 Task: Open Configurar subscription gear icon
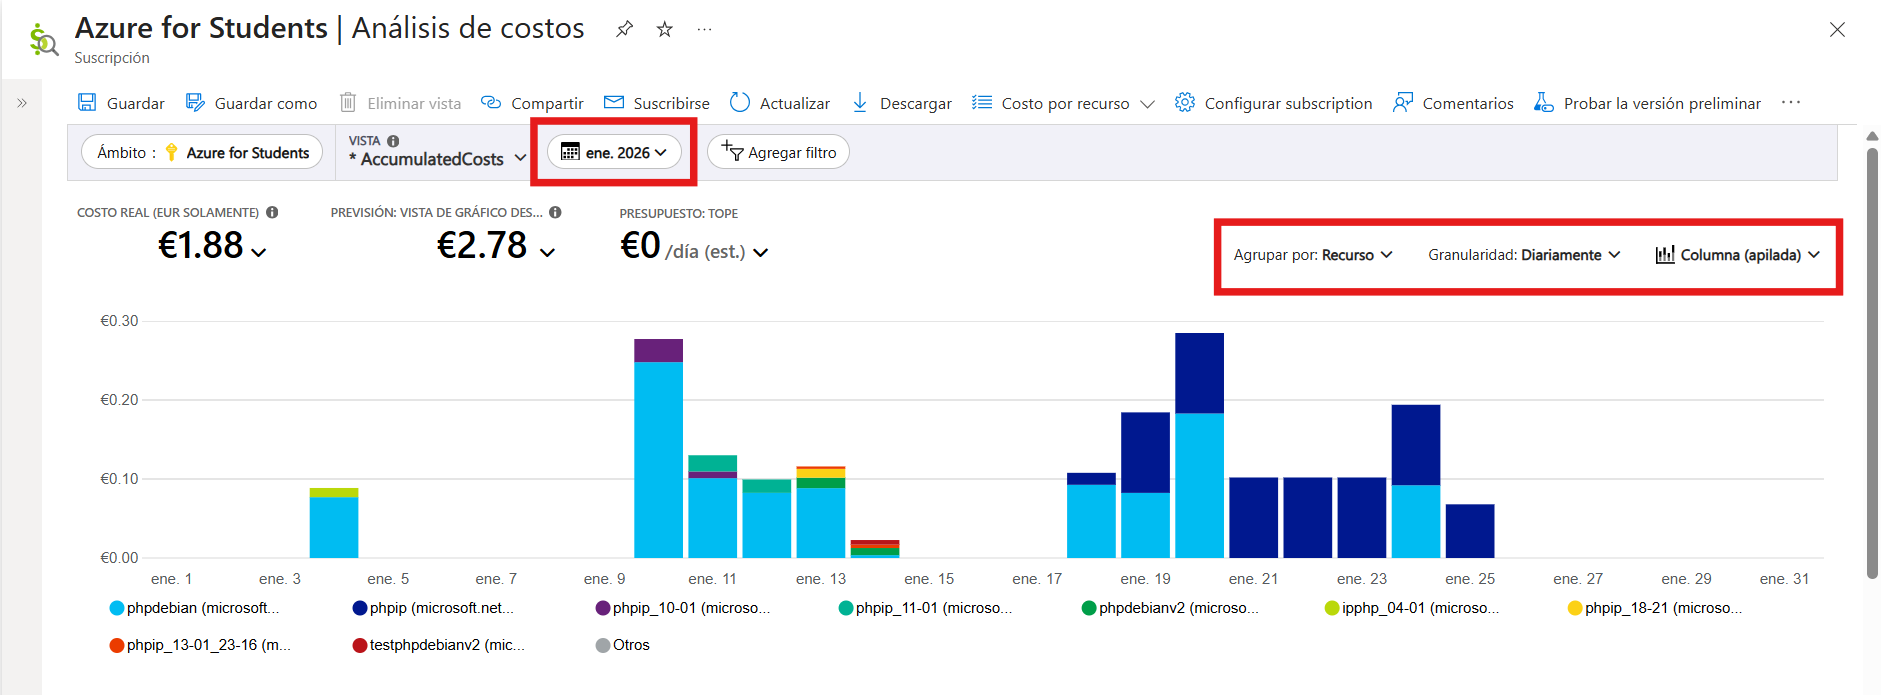coord(1185,103)
